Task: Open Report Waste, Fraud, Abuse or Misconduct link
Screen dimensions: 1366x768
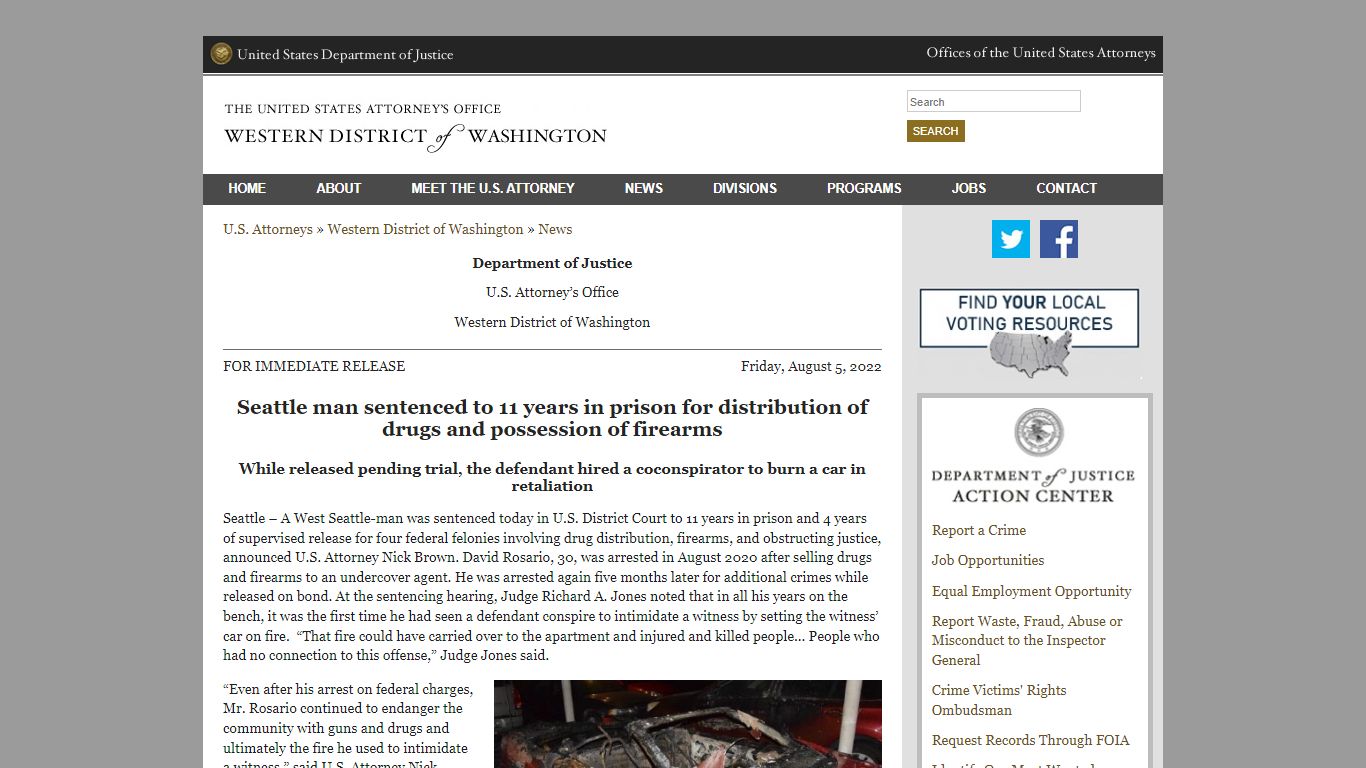Action: 1027,640
